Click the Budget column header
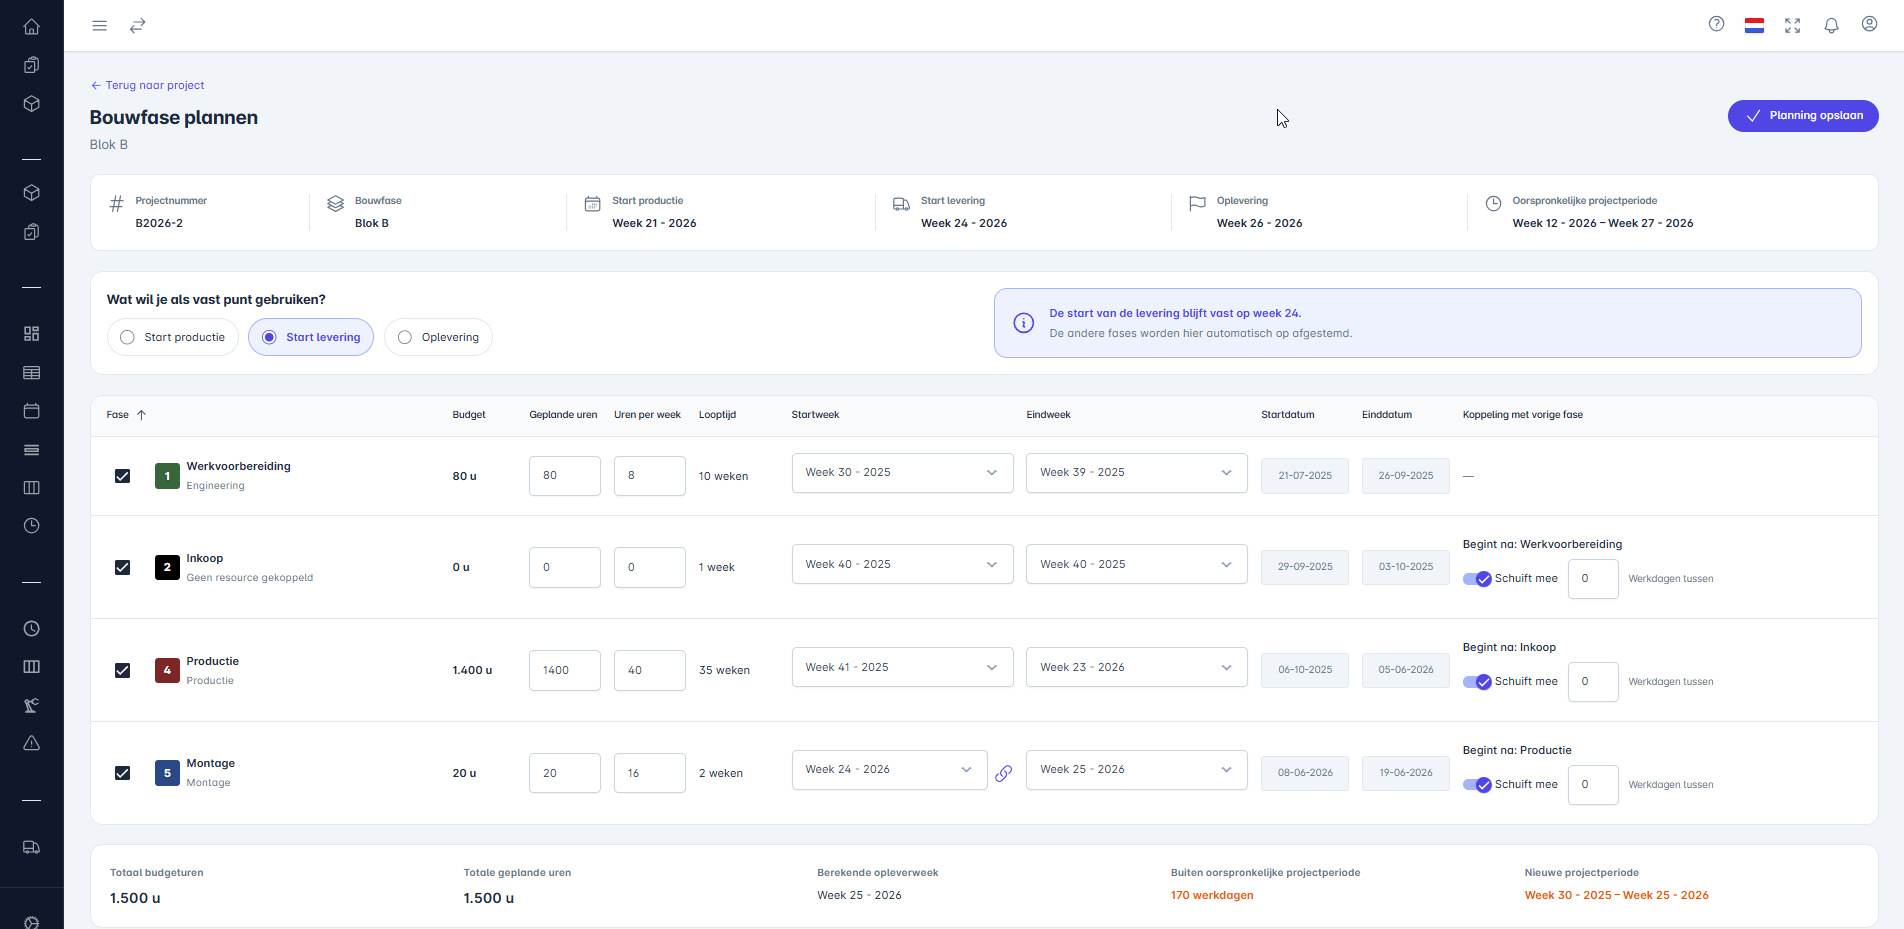This screenshot has height=929, width=1904. click(x=469, y=415)
